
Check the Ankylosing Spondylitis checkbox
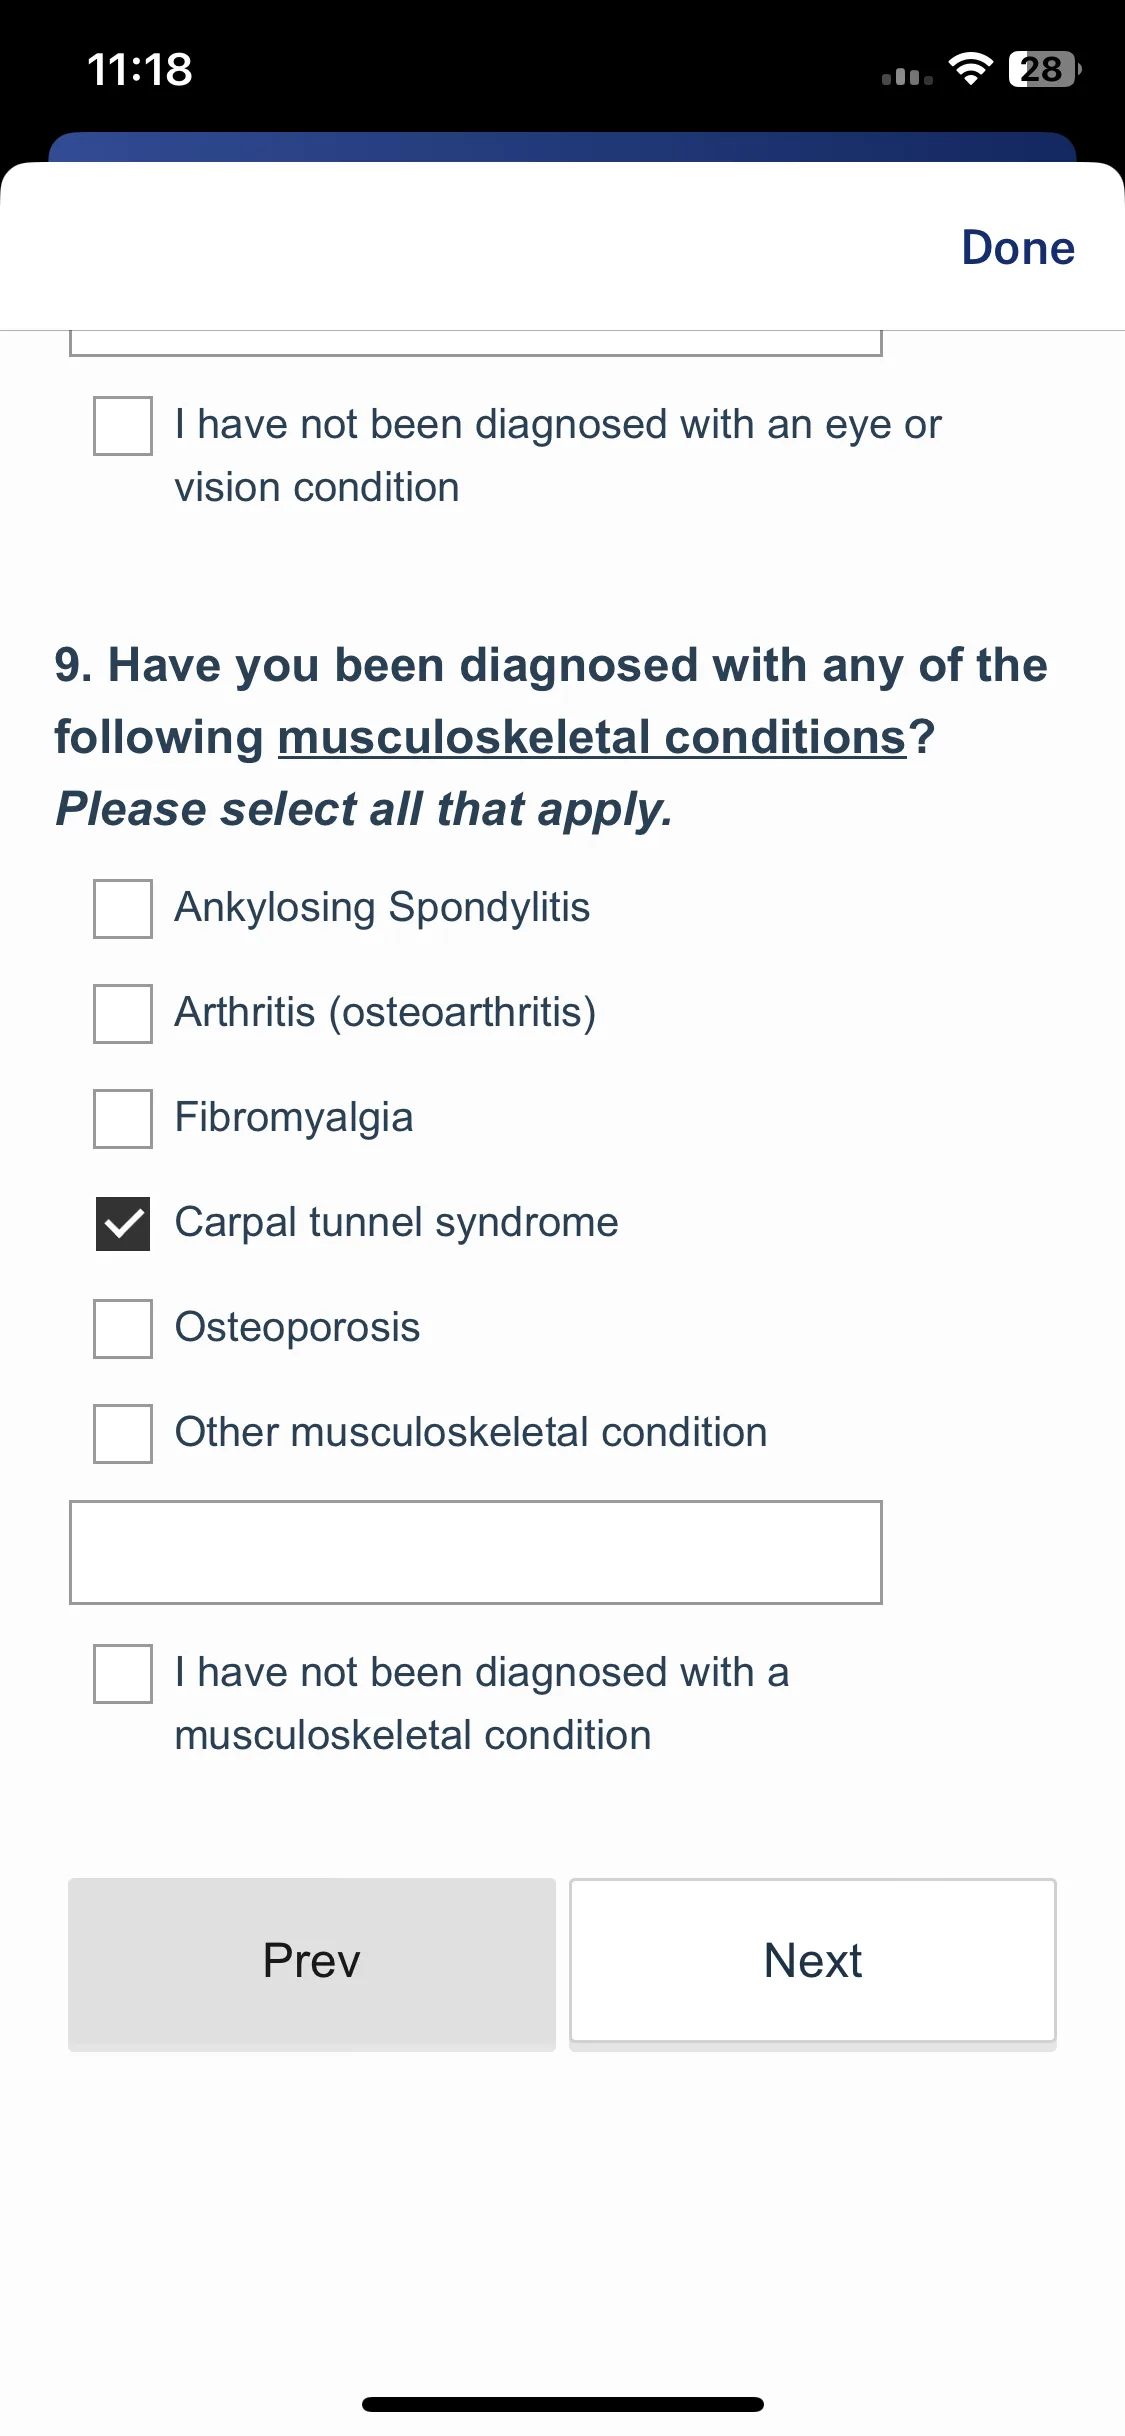point(123,909)
